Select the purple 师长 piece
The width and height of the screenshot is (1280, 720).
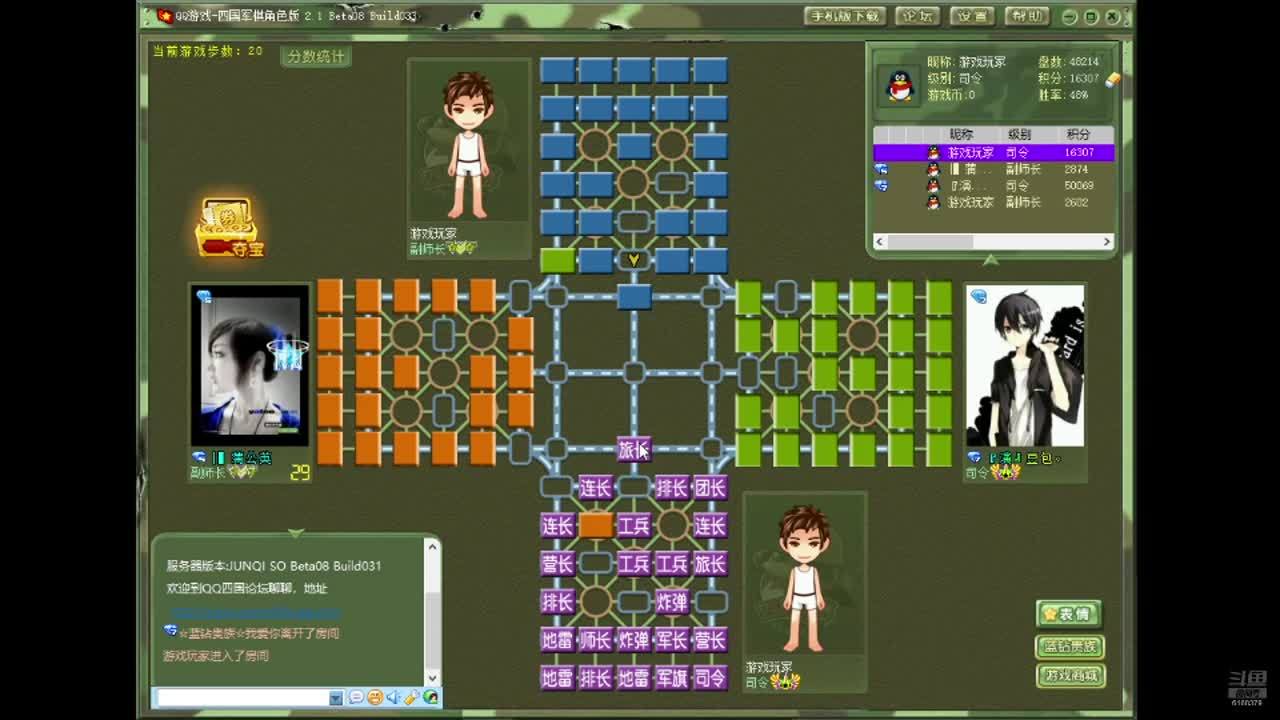tap(595, 640)
